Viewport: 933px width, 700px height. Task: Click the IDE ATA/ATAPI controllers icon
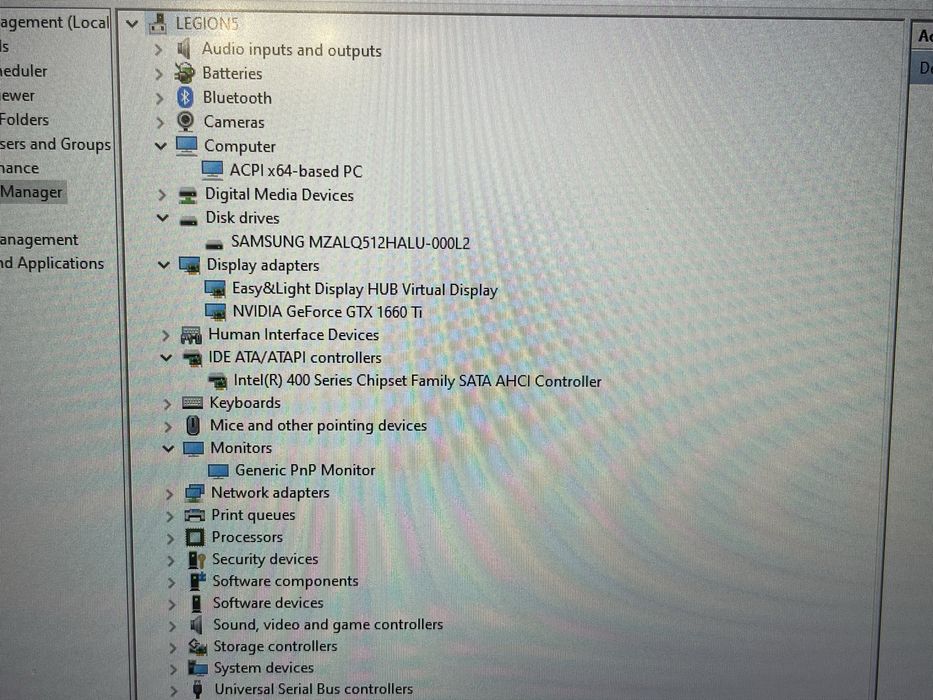(192, 358)
